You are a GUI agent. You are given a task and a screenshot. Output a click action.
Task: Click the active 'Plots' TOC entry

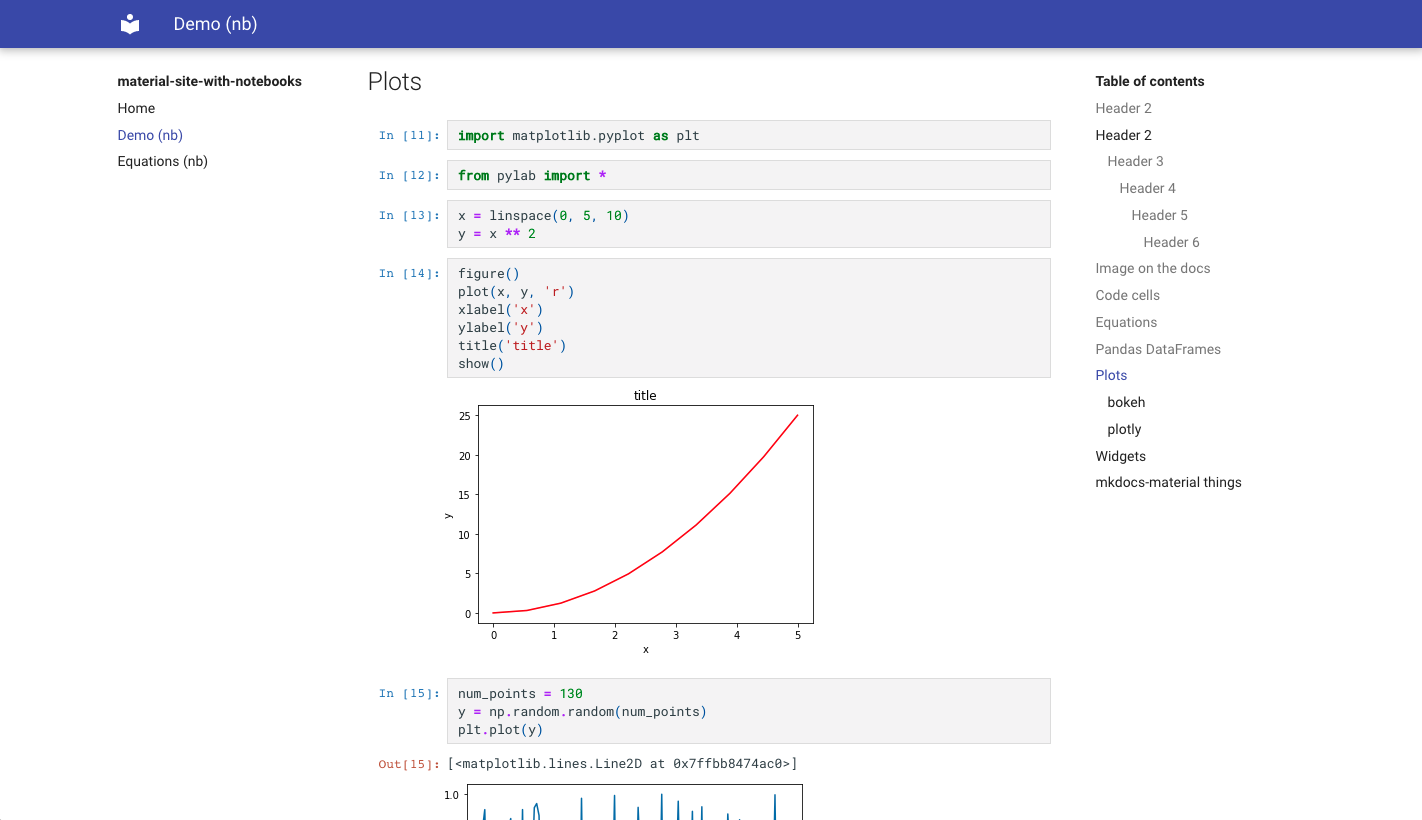(1111, 375)
